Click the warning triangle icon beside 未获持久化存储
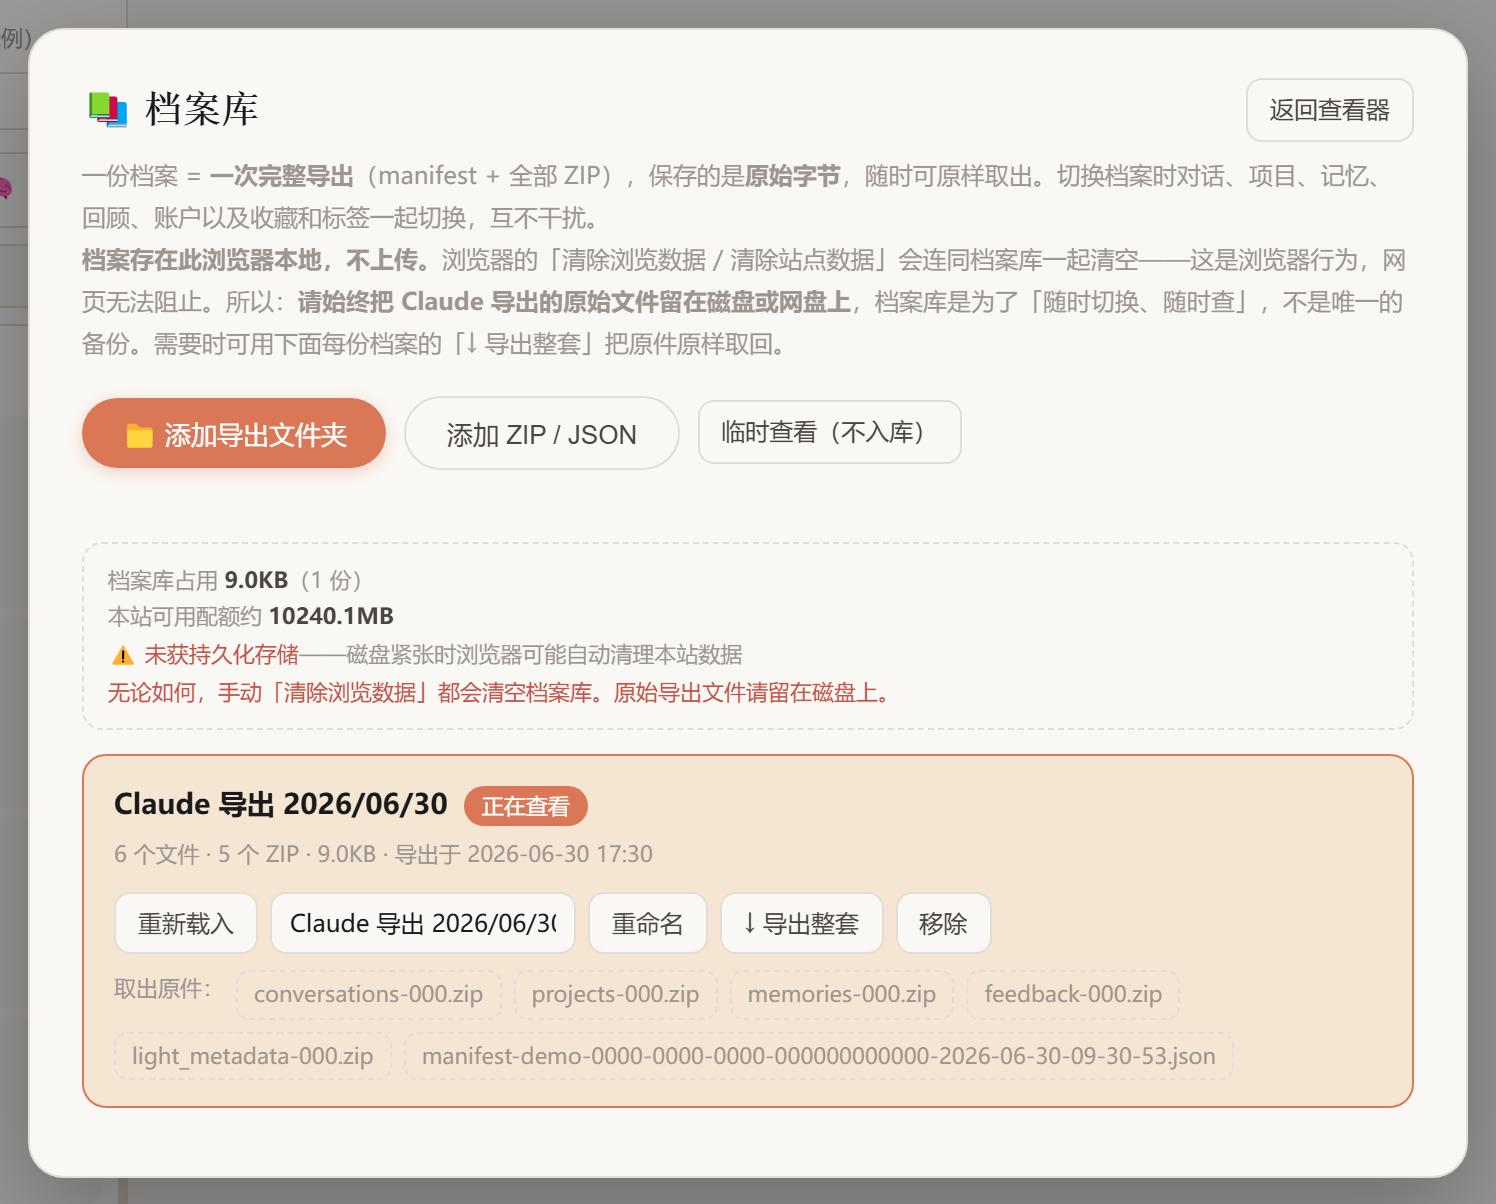Image resolution: width=1496 pixels, height=1204 pixels. [x=122, y=655]
